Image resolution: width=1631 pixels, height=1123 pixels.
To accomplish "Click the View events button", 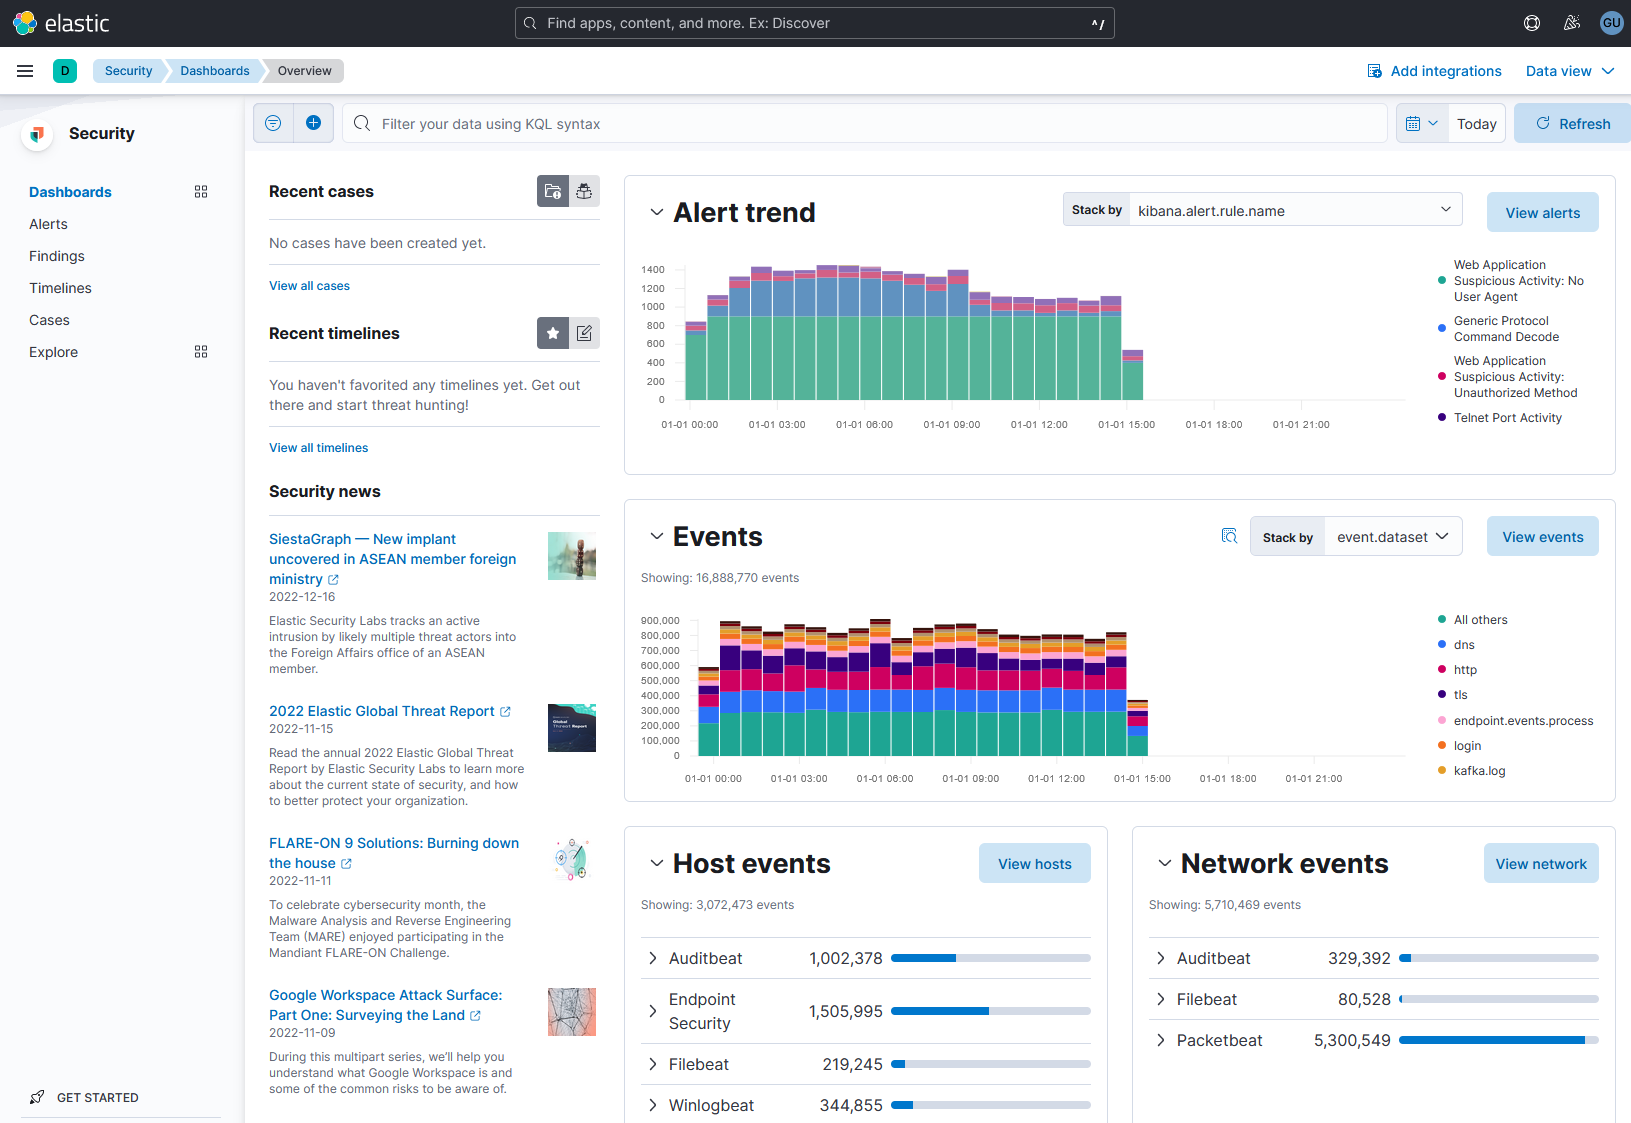I will tap(1543, 536).
